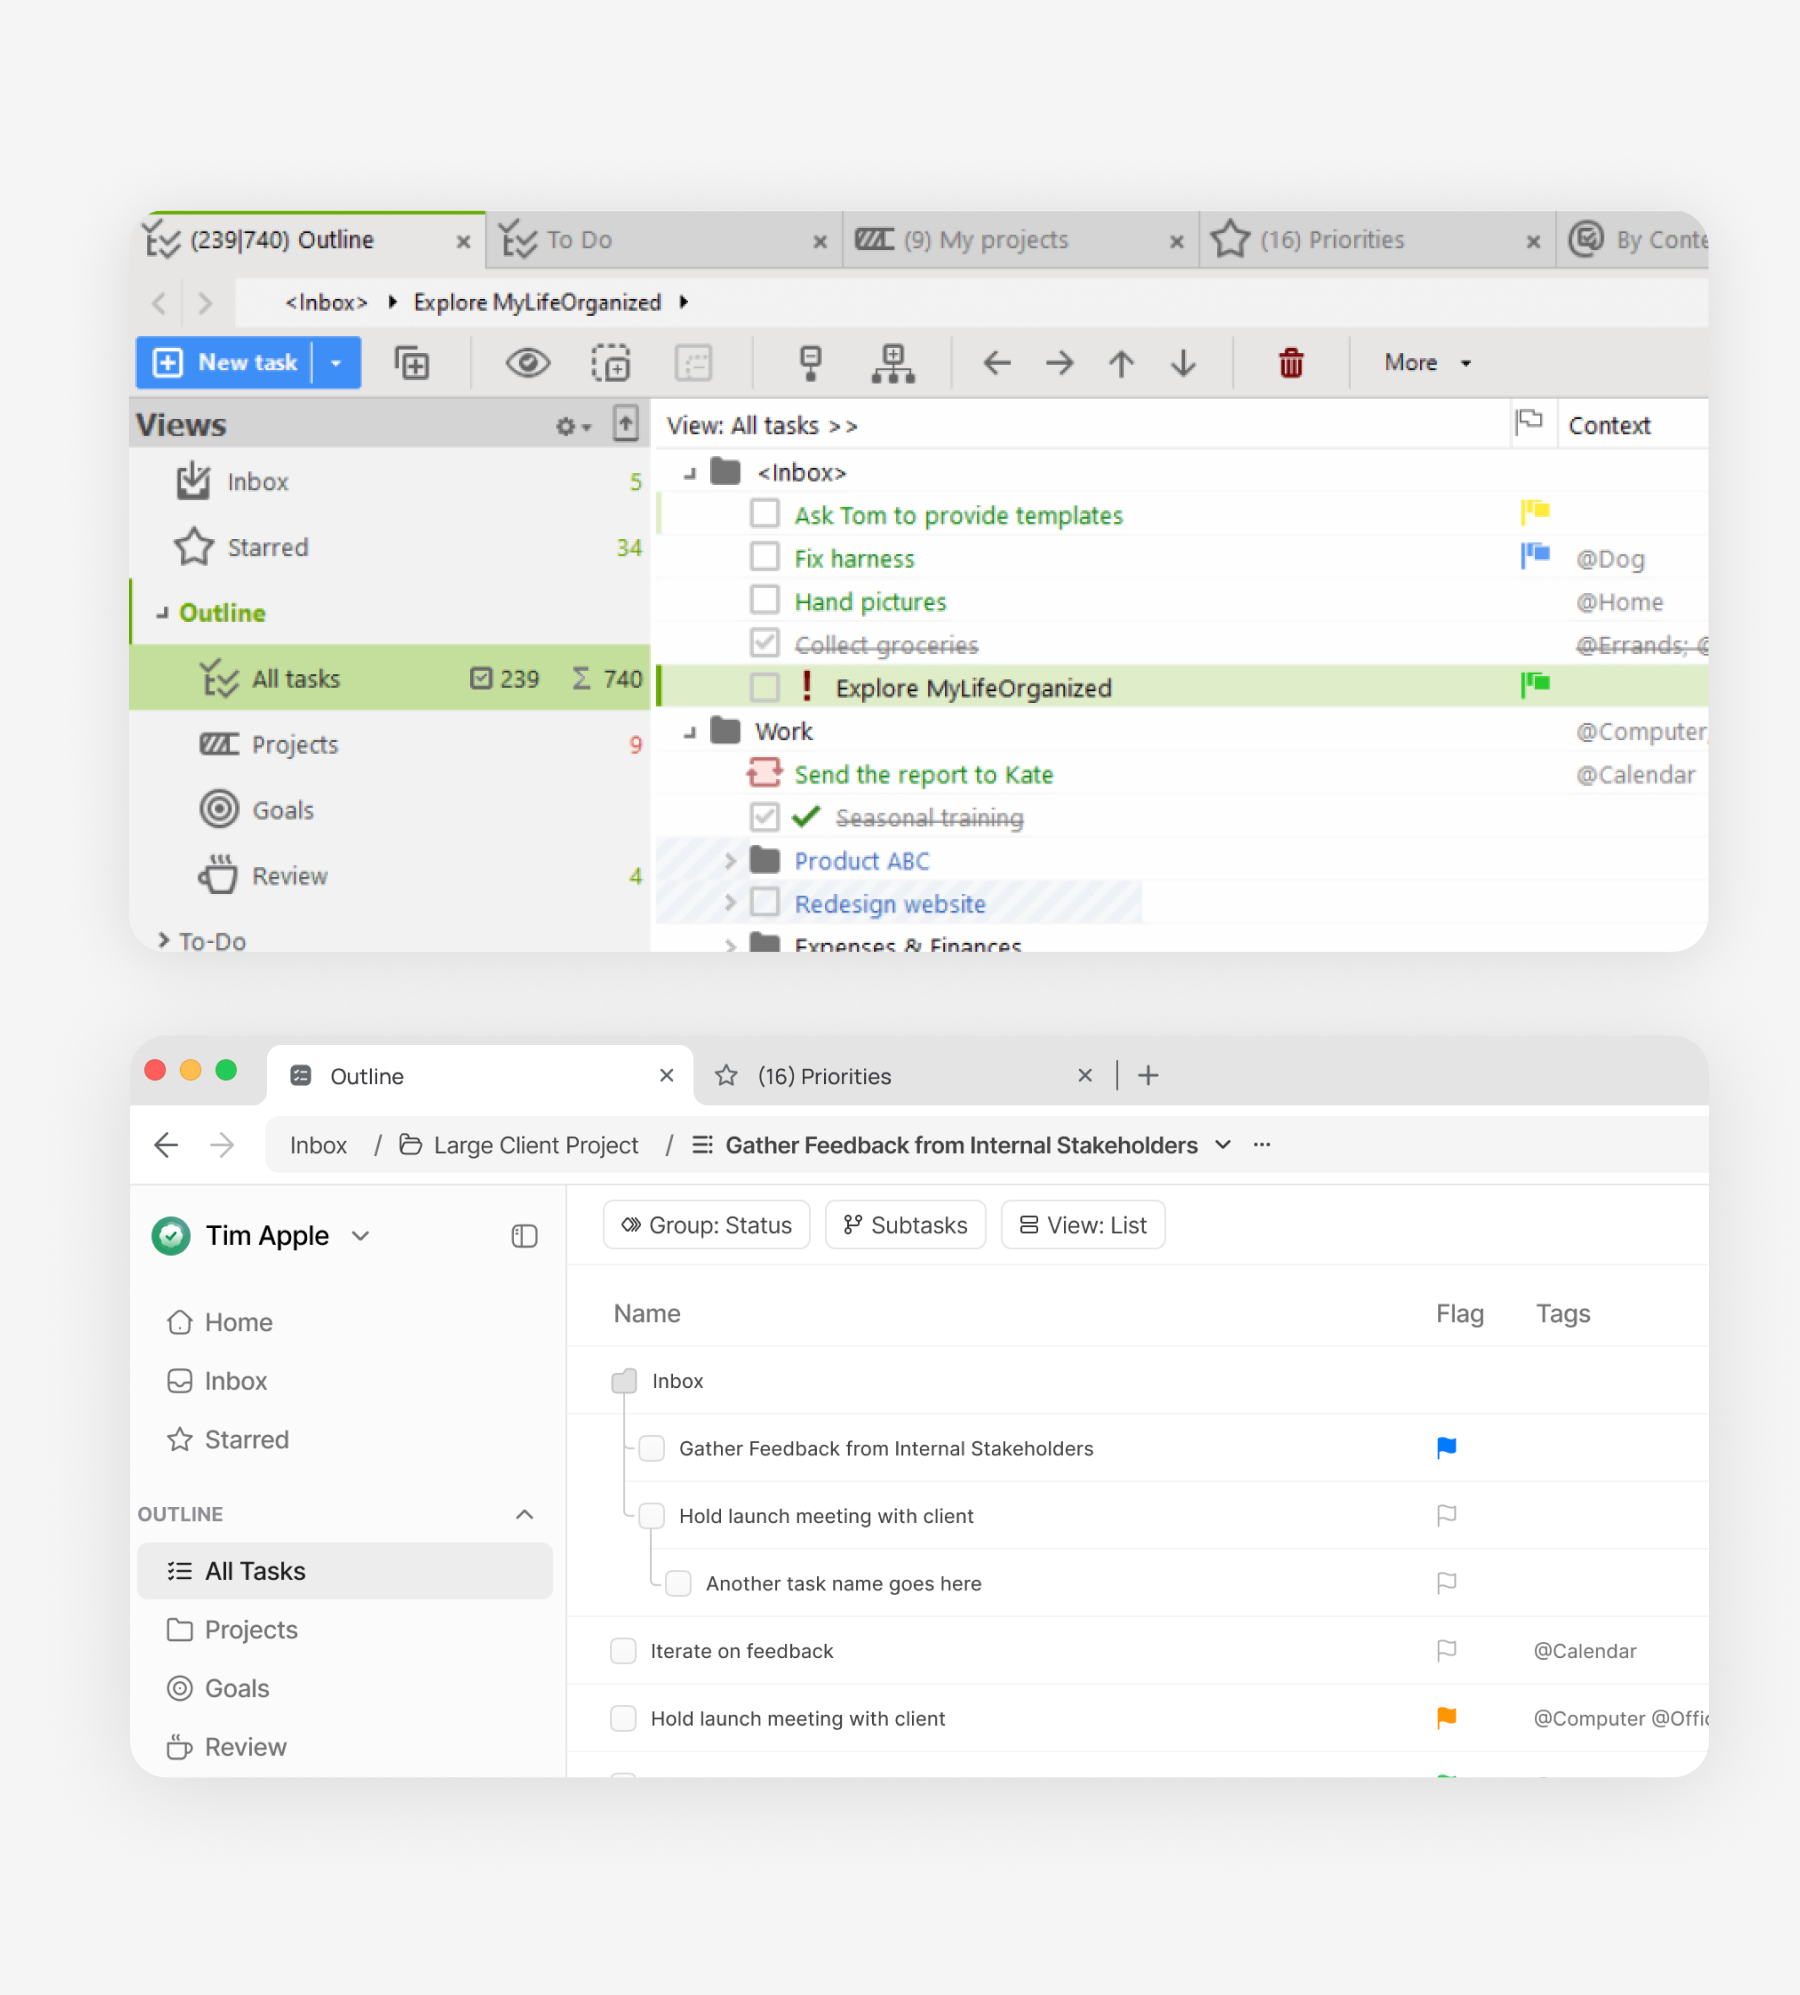Click the pin/marker icon in the toolbar
Viewport: 1800px width, 1995px height.
(811, 362)
